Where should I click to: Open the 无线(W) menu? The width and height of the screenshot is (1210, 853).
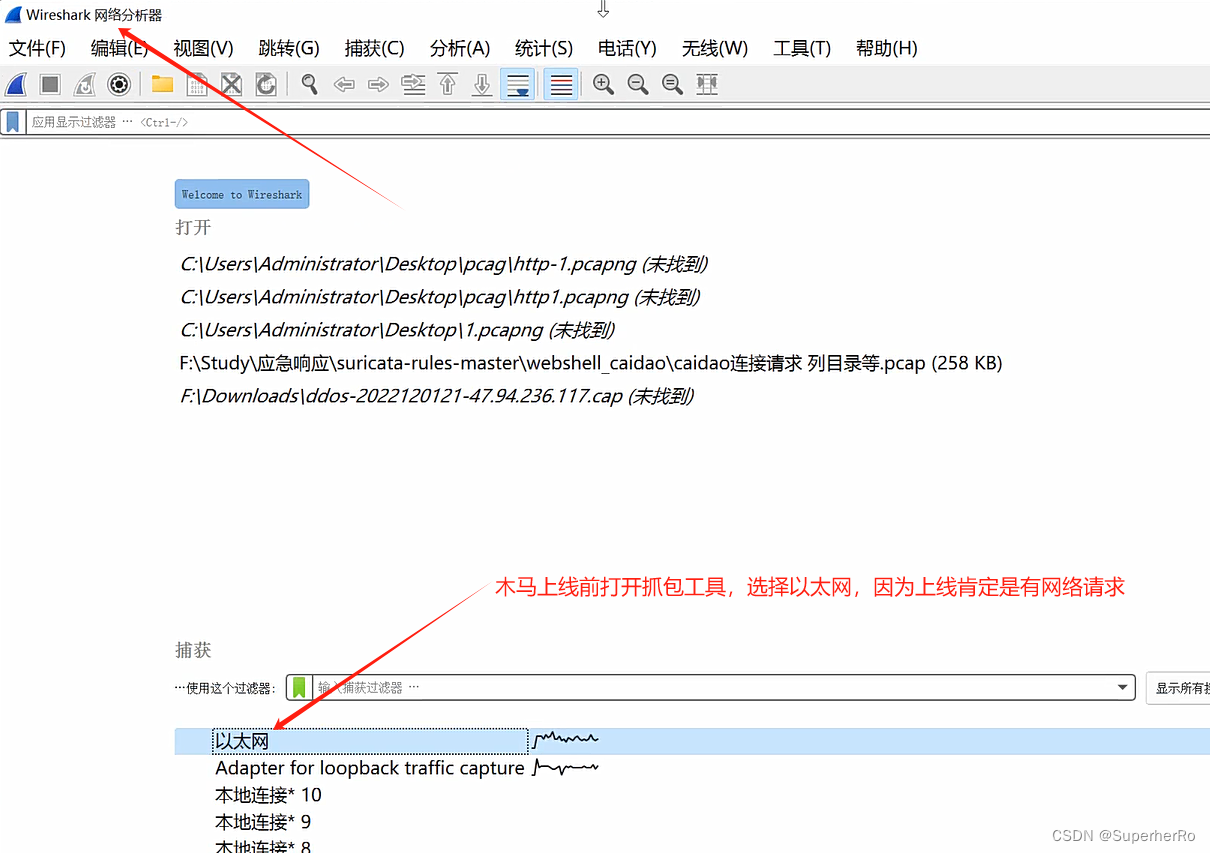(x=715, y=48)
